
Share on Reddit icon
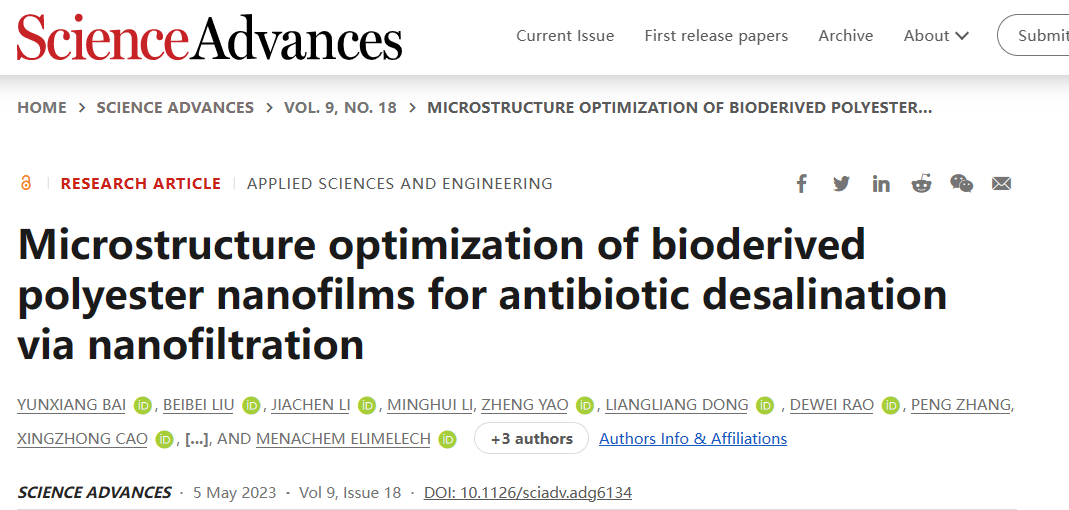click(x=921, y=183)
